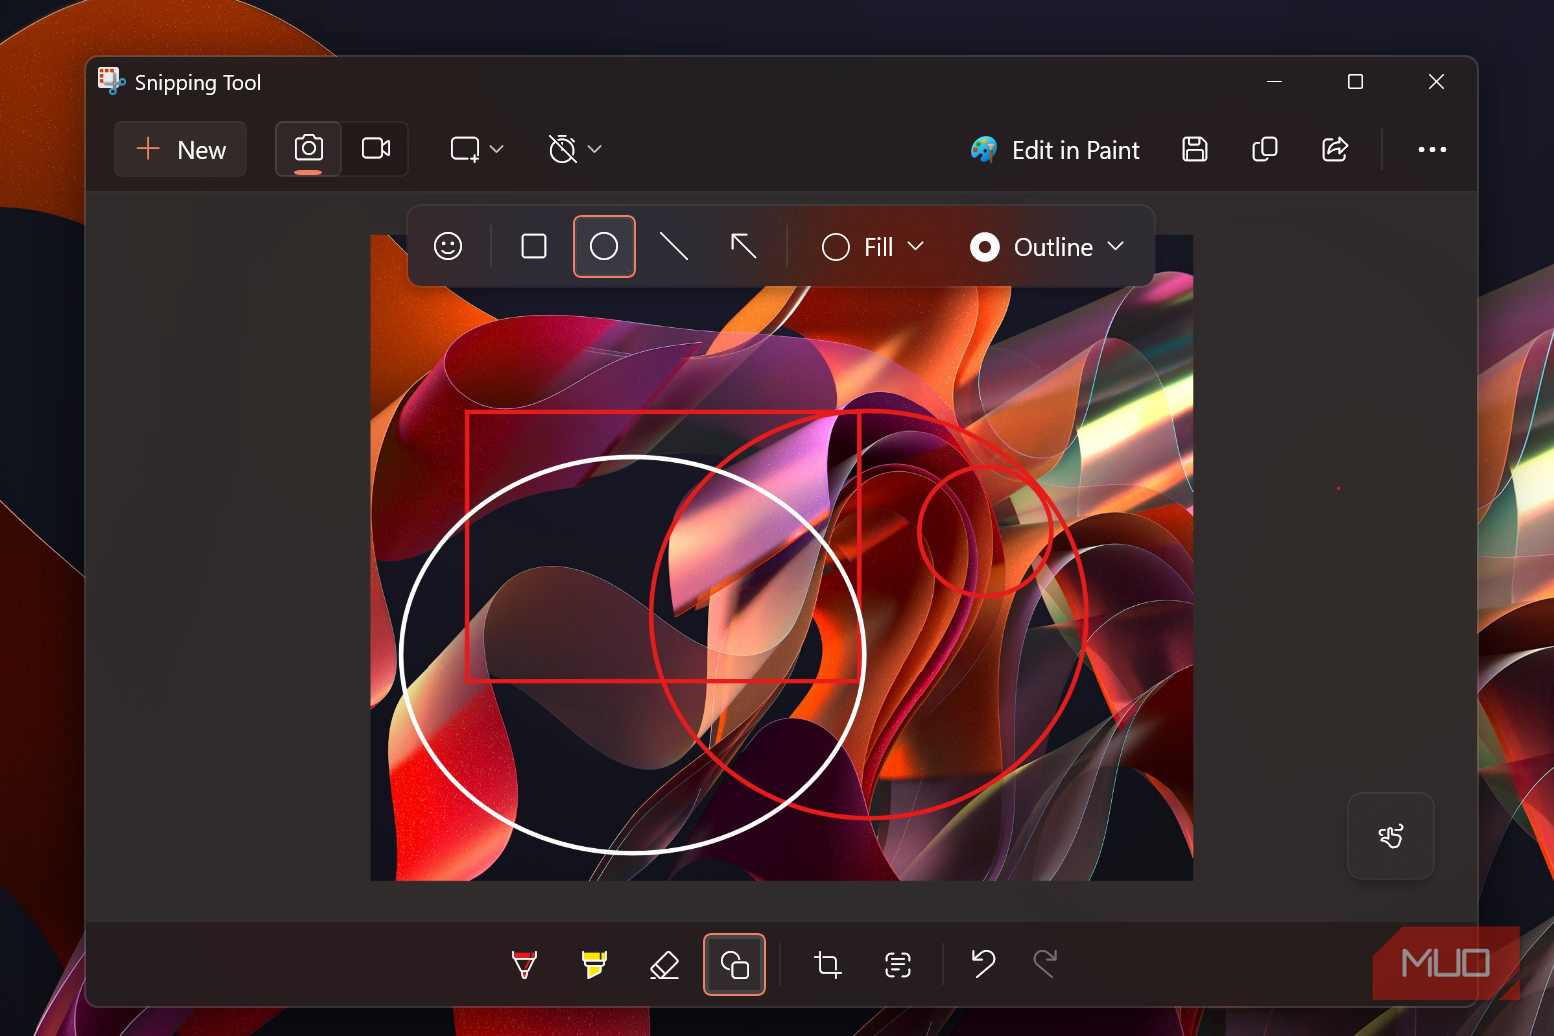
Task: Minimize the Snipping Tool window
Action: coord(1274,82)
